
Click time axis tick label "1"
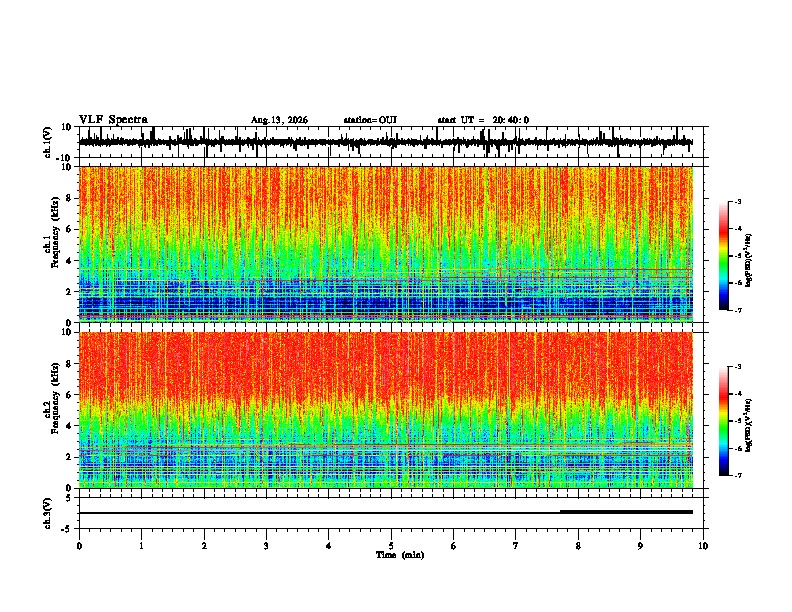pyautogui.click(x=141, y=546)
